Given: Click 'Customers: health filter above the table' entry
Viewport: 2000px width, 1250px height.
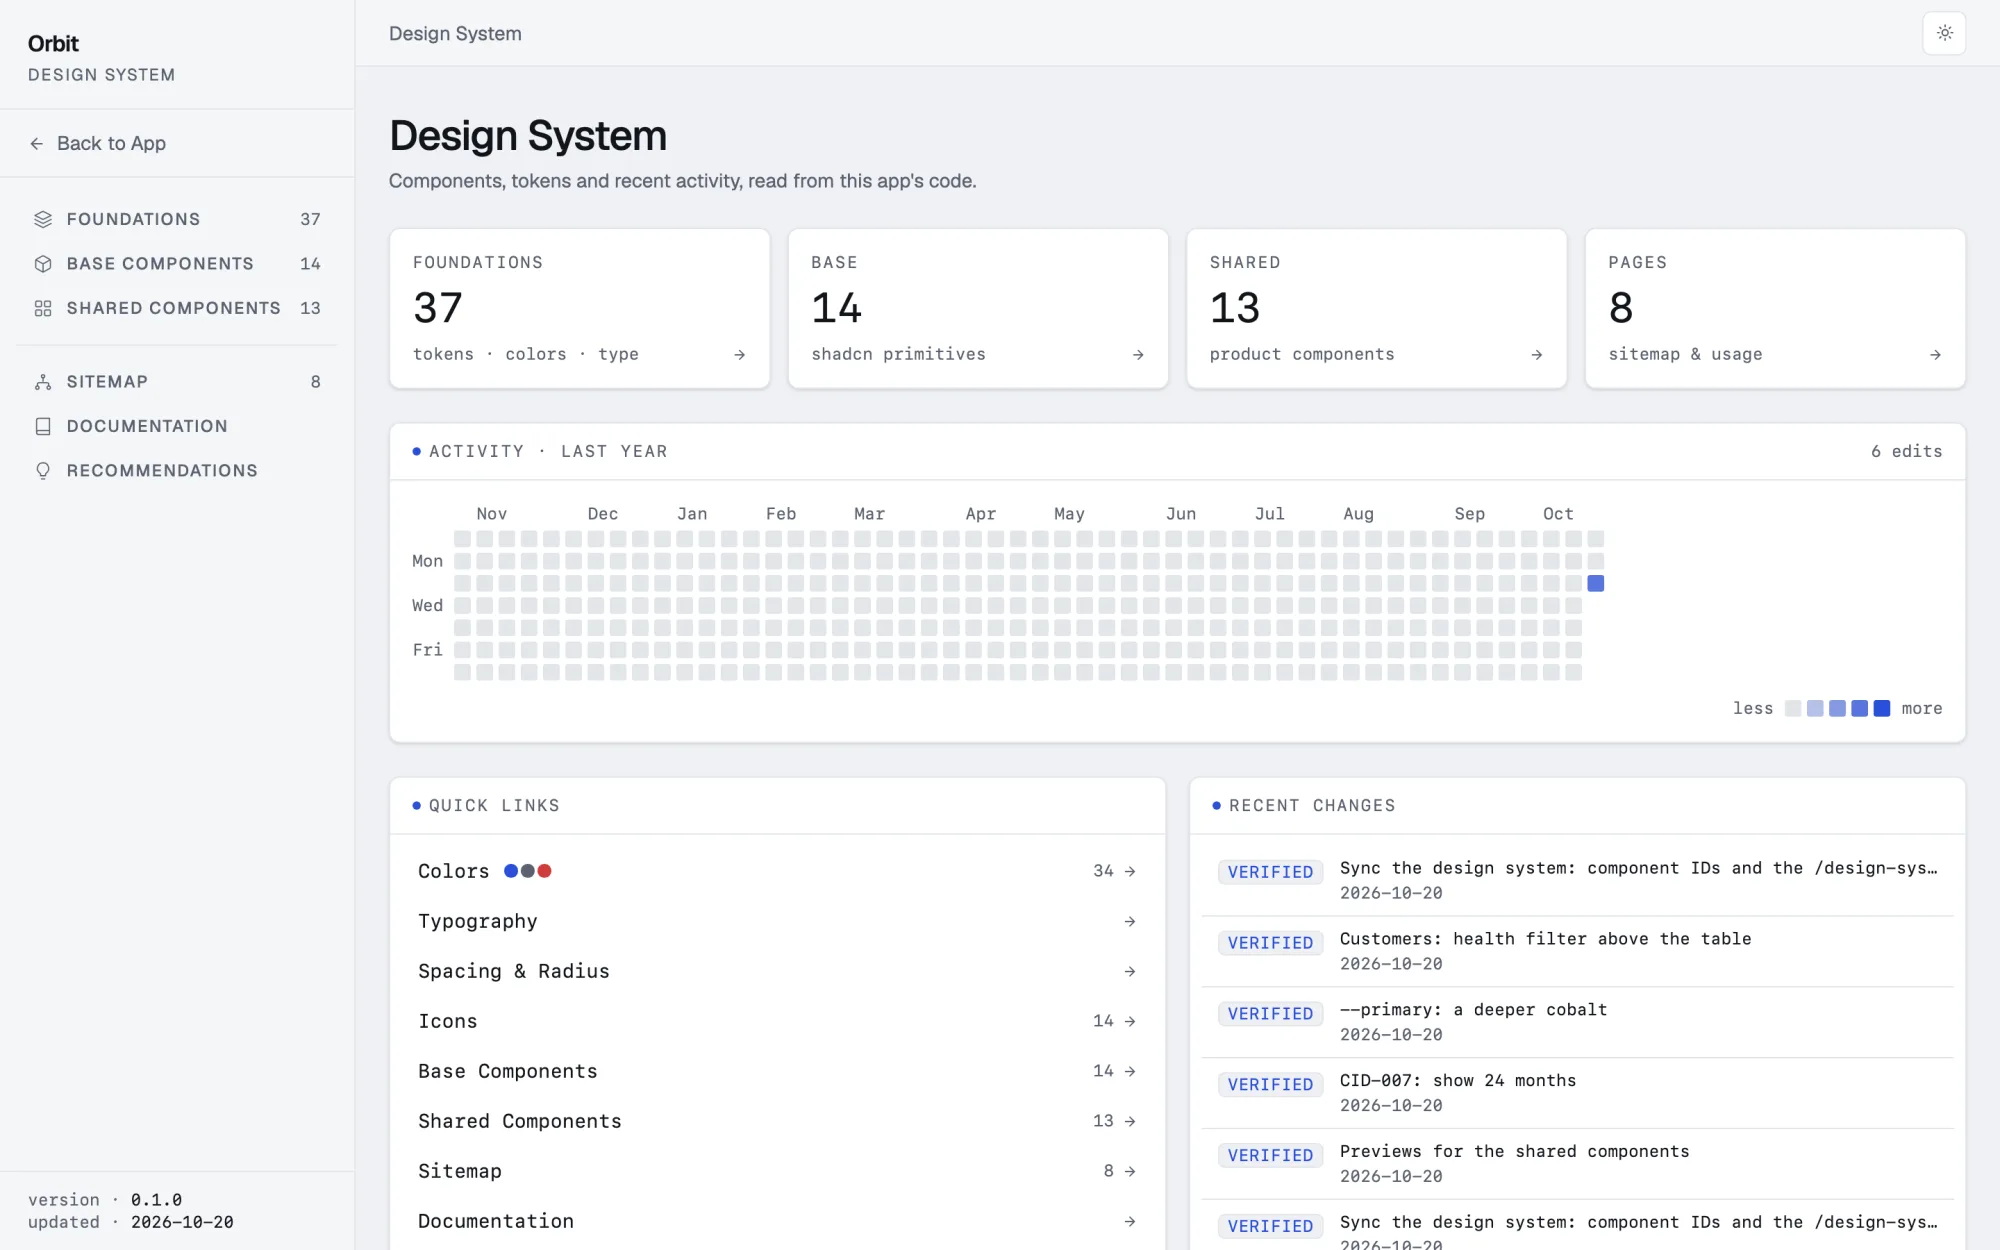Looking at the screenshot, I should 1577,951.
